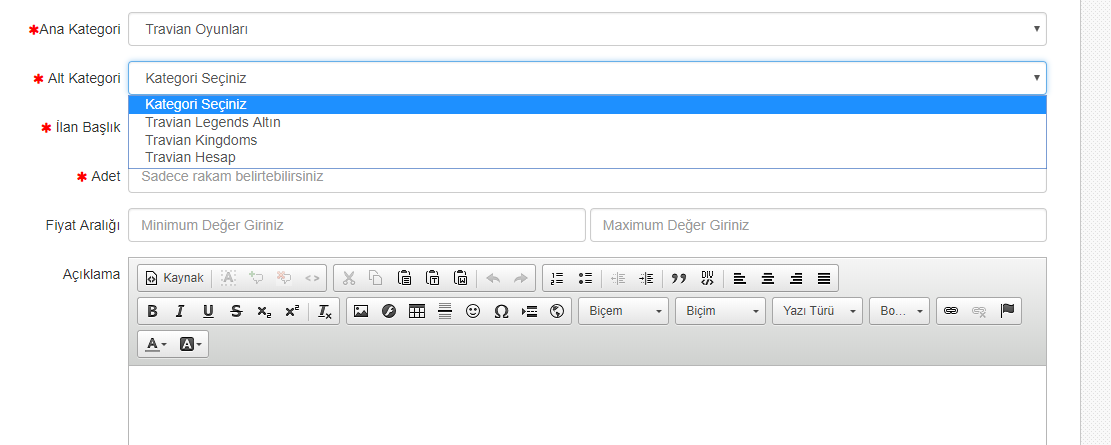Click the redo arrow icon

point(521,278)
